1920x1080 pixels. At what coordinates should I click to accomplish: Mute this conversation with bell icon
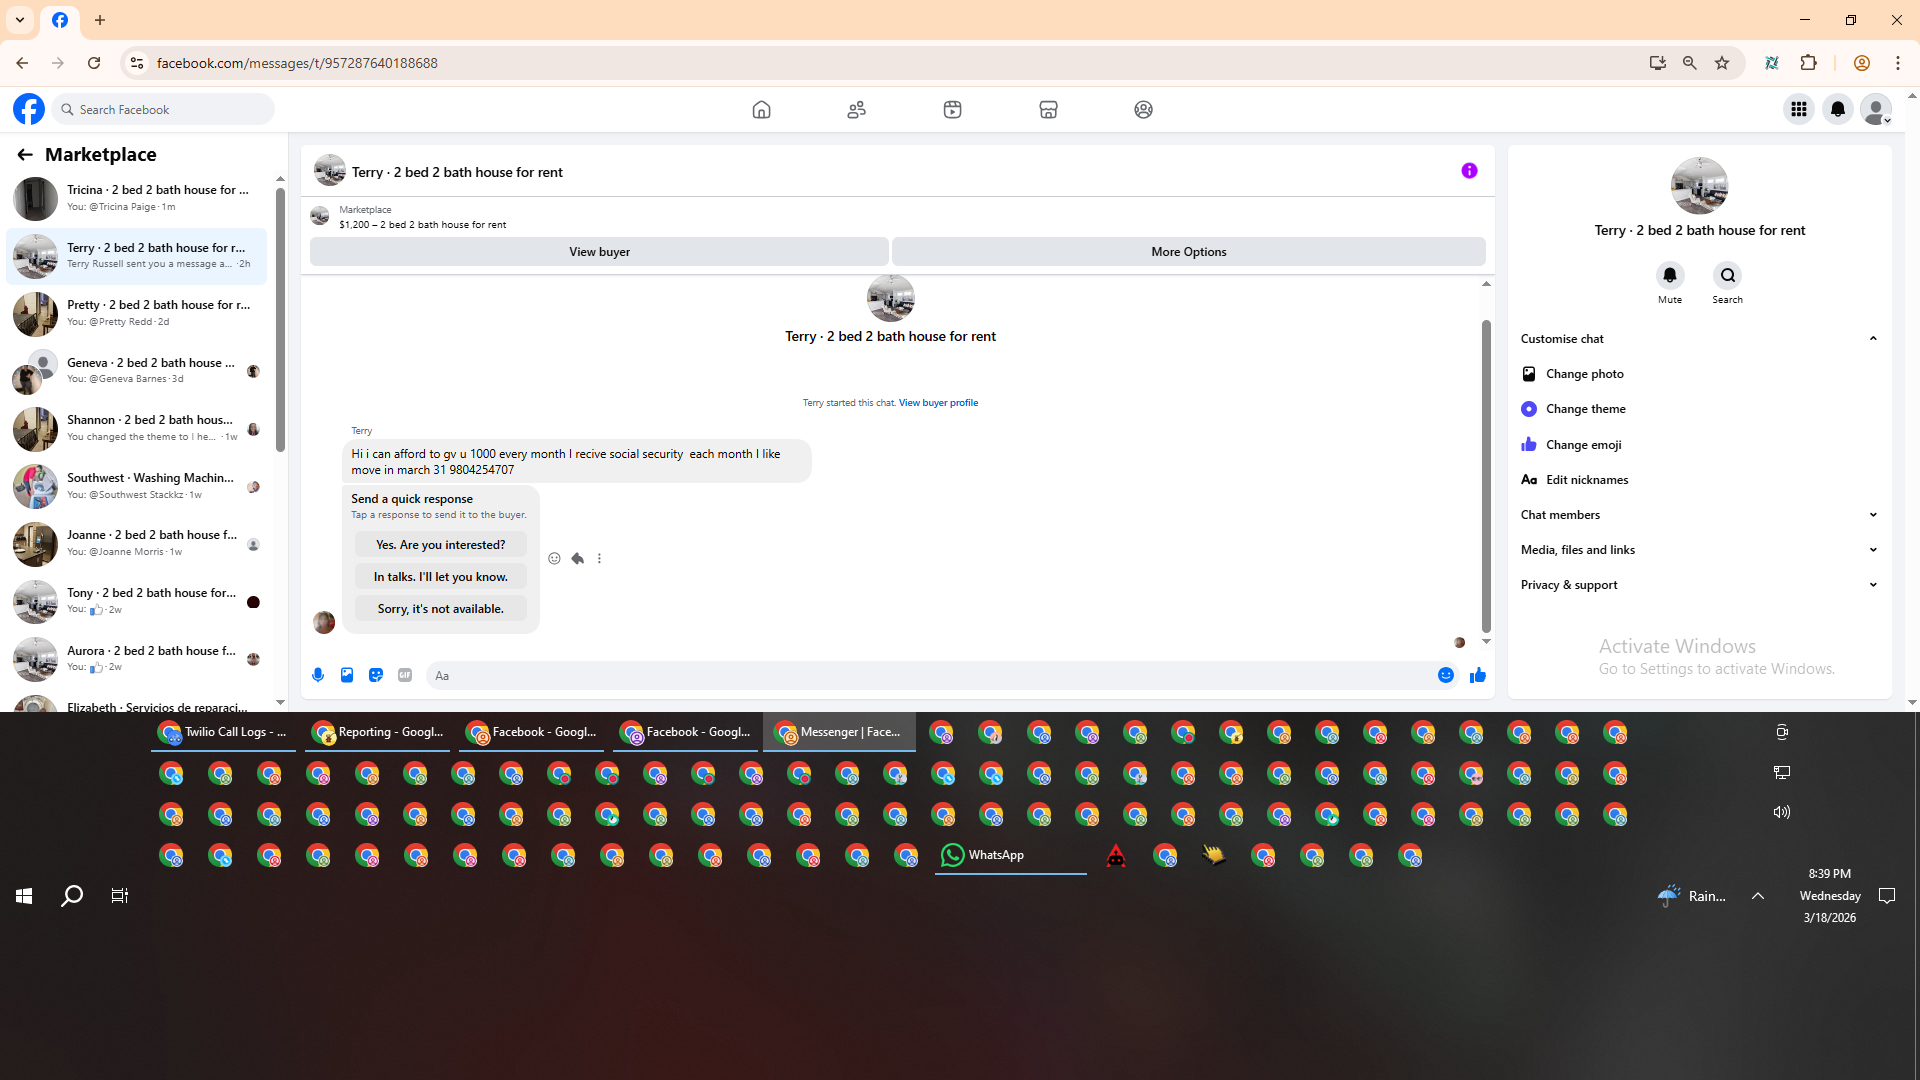1669,275
